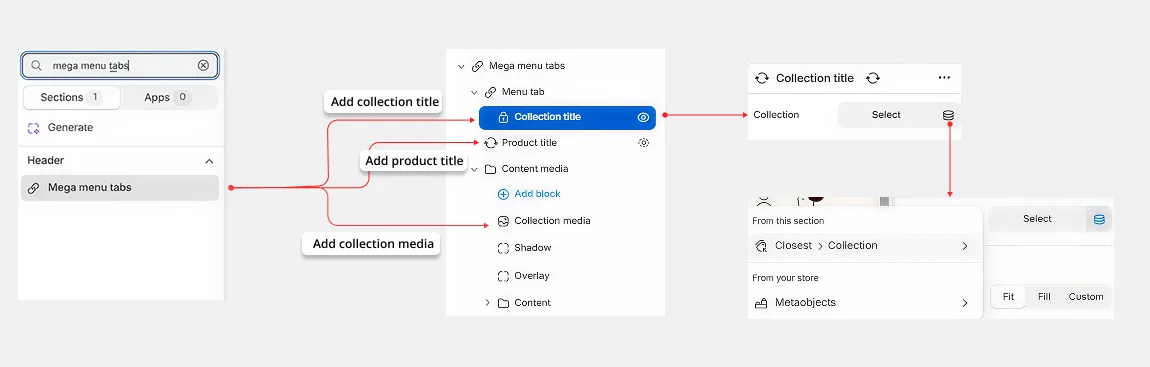Click the Generate sparkle icon

33,128
